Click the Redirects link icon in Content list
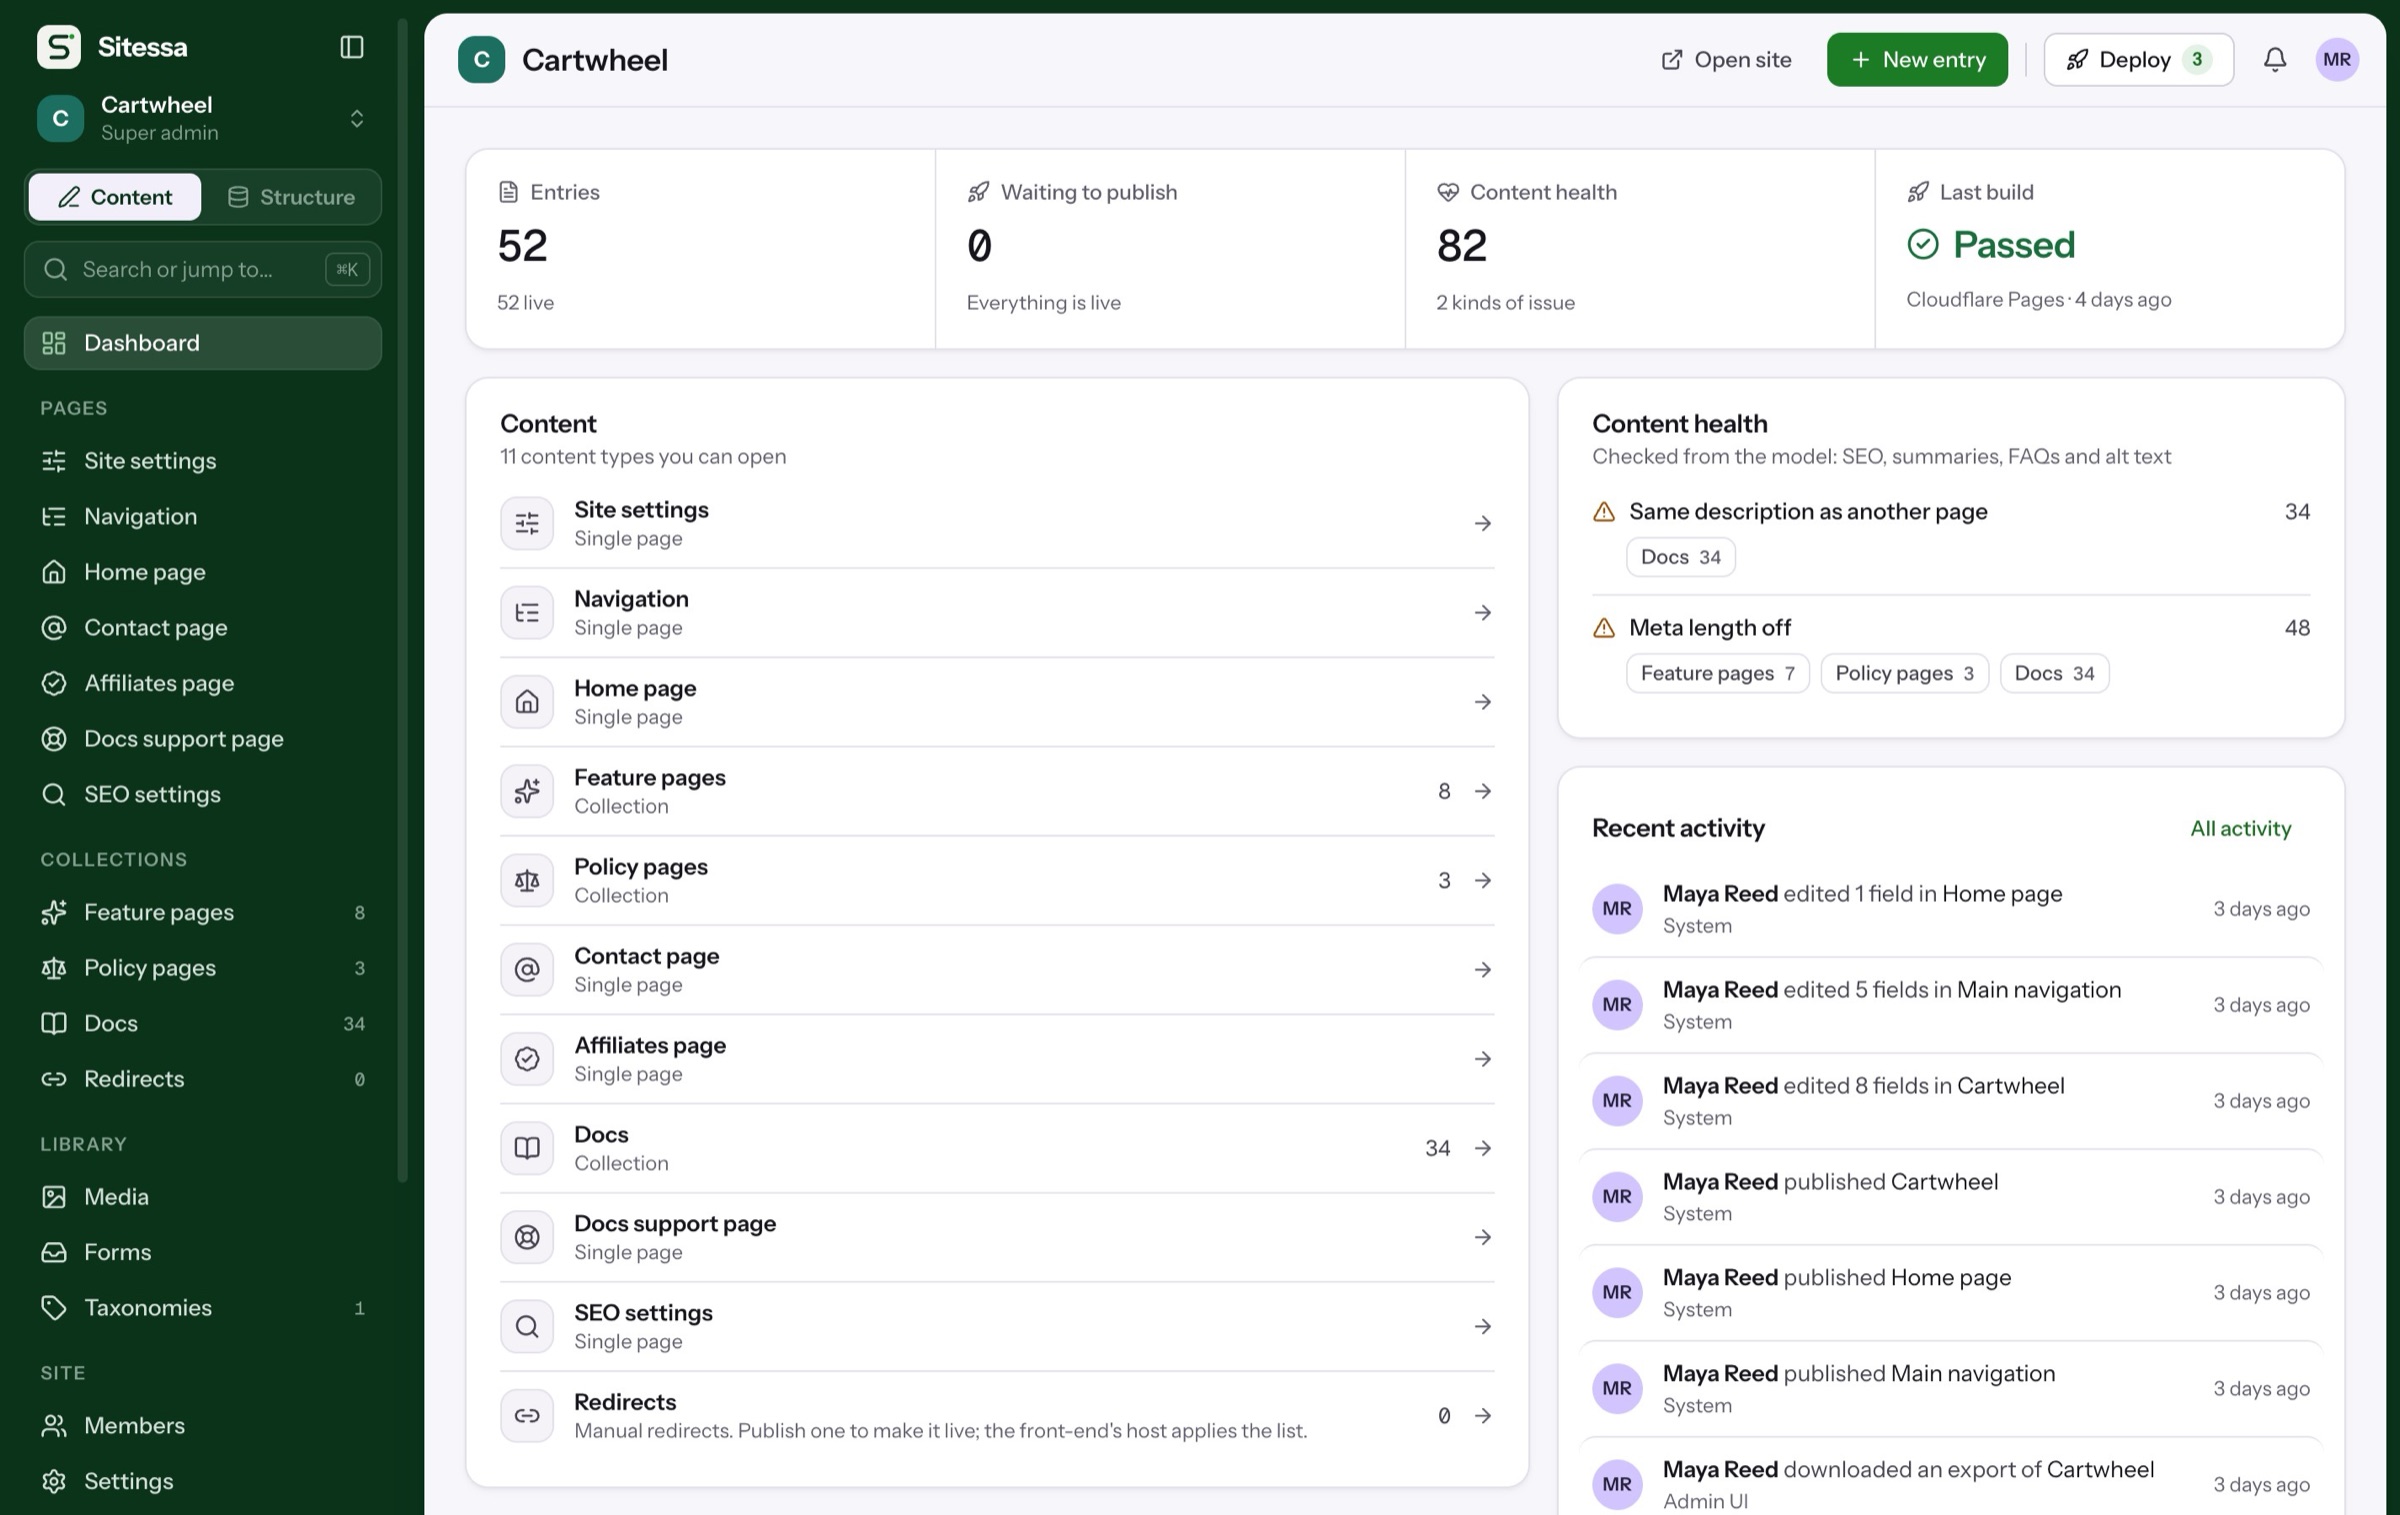2400x1515 pixels. 527,1415
